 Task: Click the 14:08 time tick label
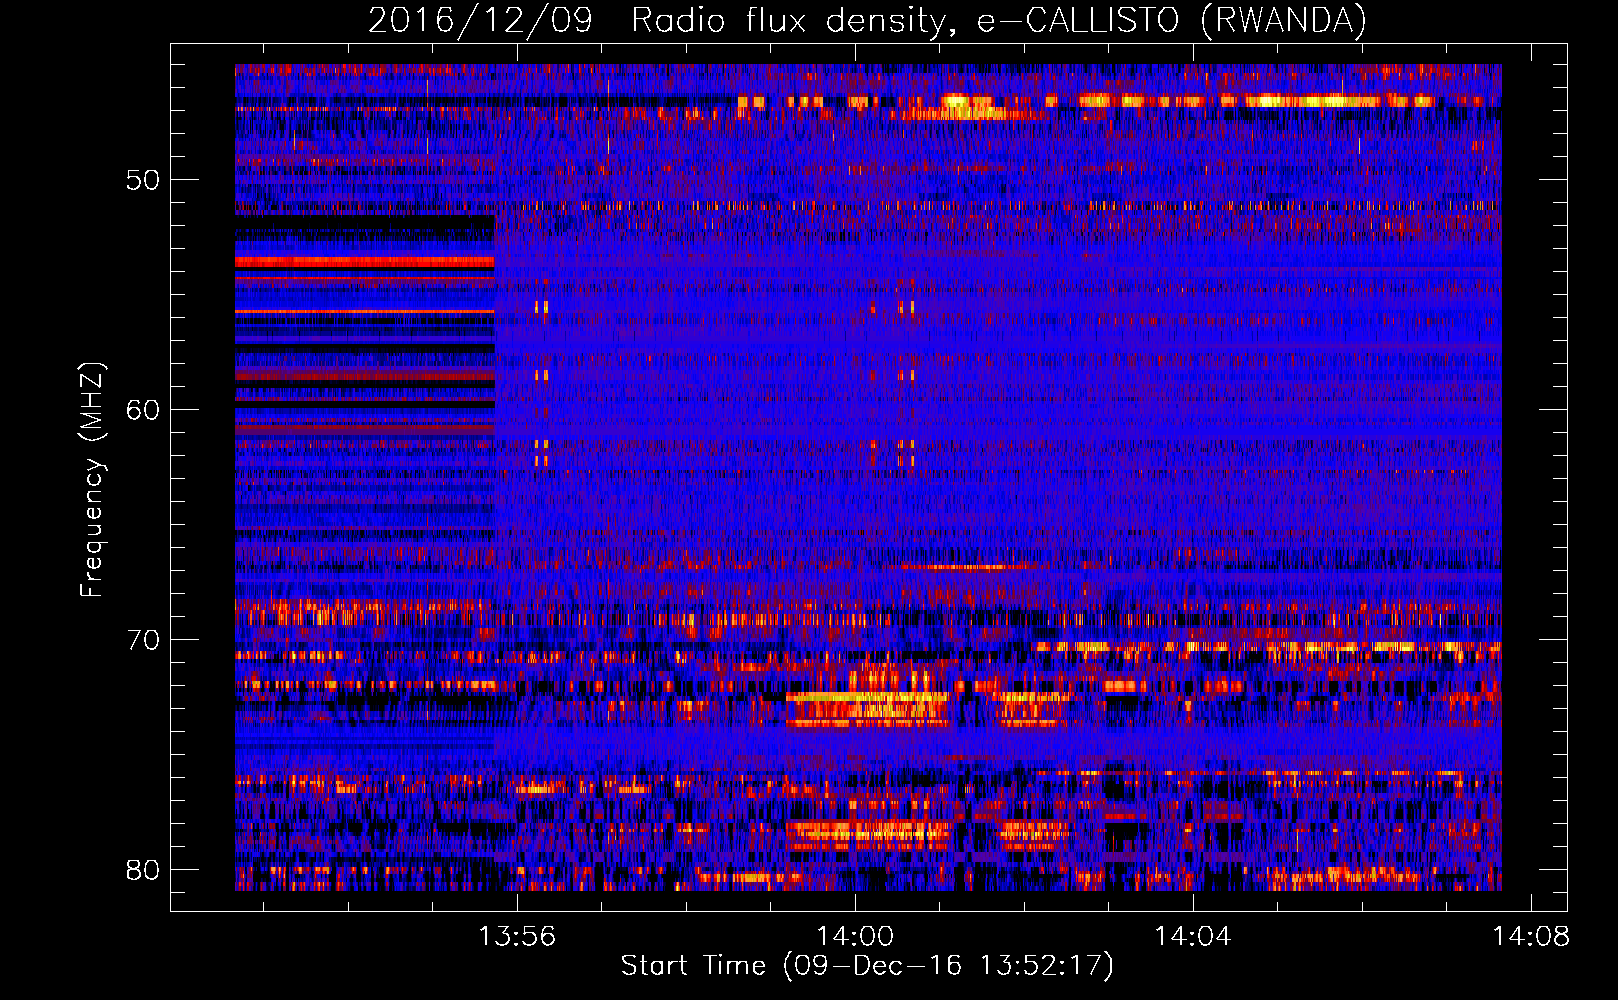[x=1531, y=937]
